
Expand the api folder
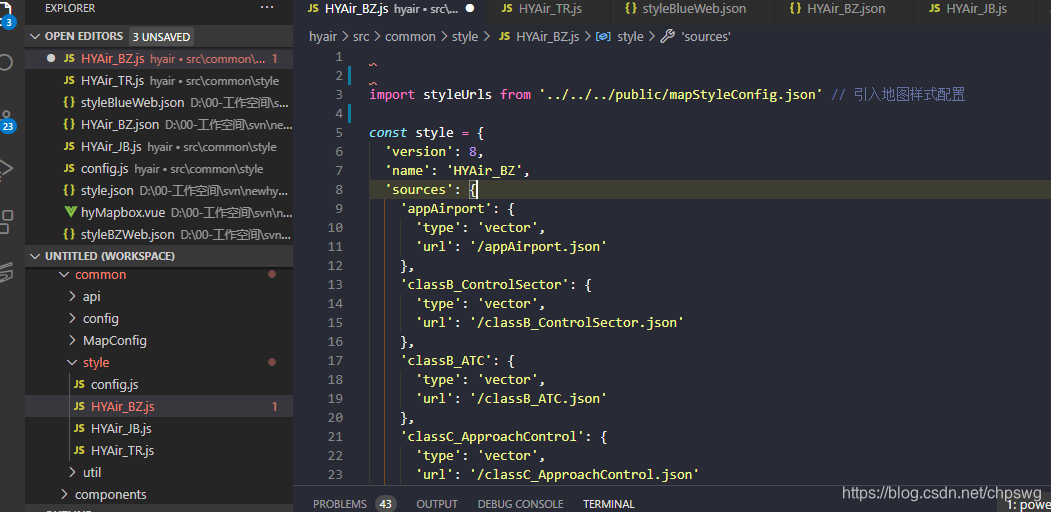pyautogui.click(x=72, y=296)
